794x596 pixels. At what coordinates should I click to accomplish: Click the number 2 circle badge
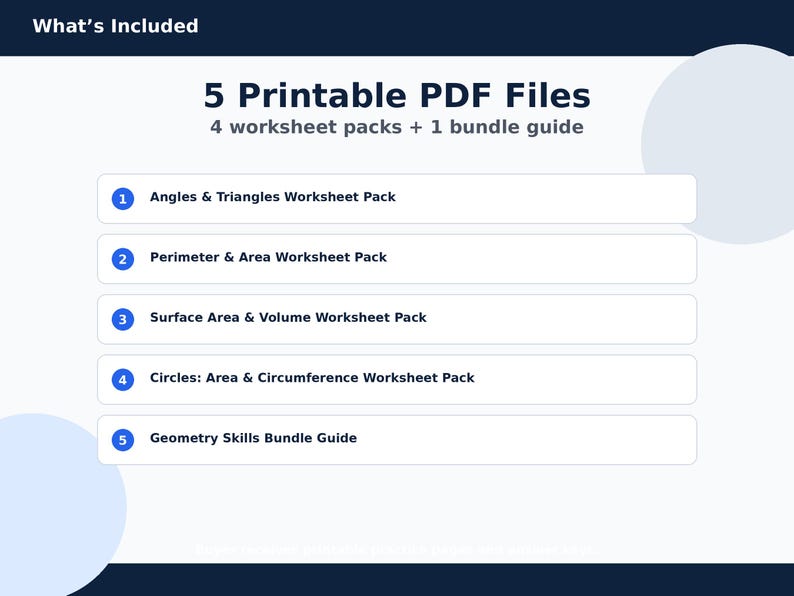(x=123, y=259)
